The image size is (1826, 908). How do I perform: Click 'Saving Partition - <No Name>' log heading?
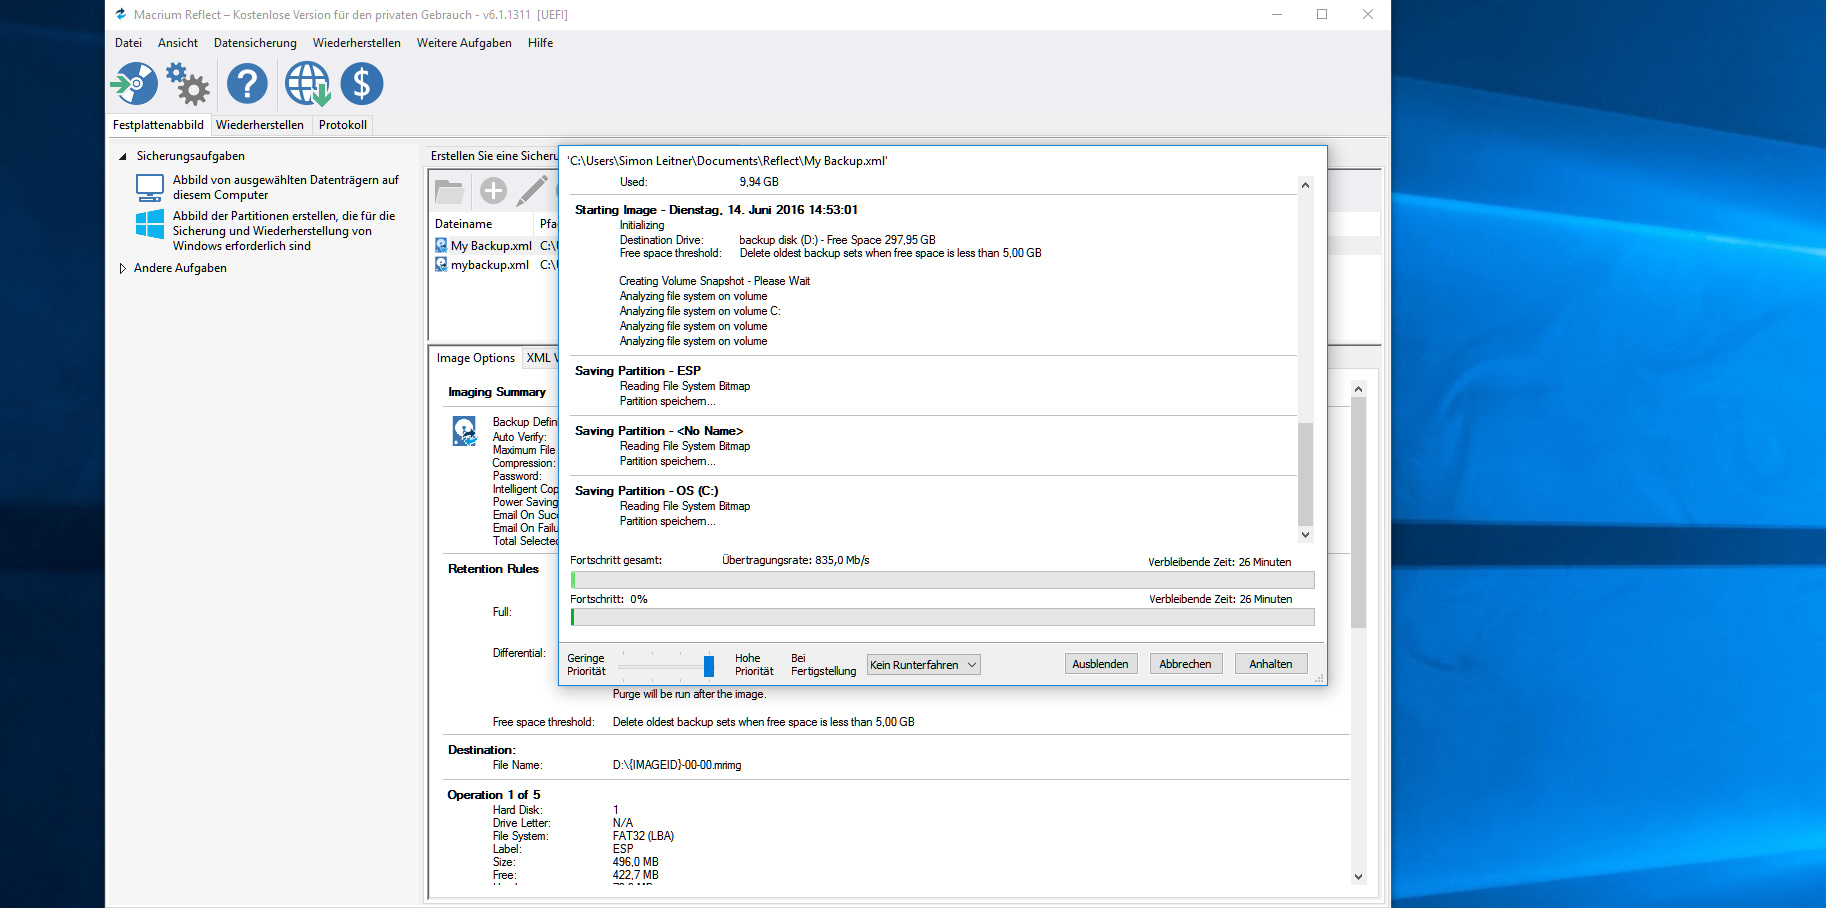click(x=659, y=431)
